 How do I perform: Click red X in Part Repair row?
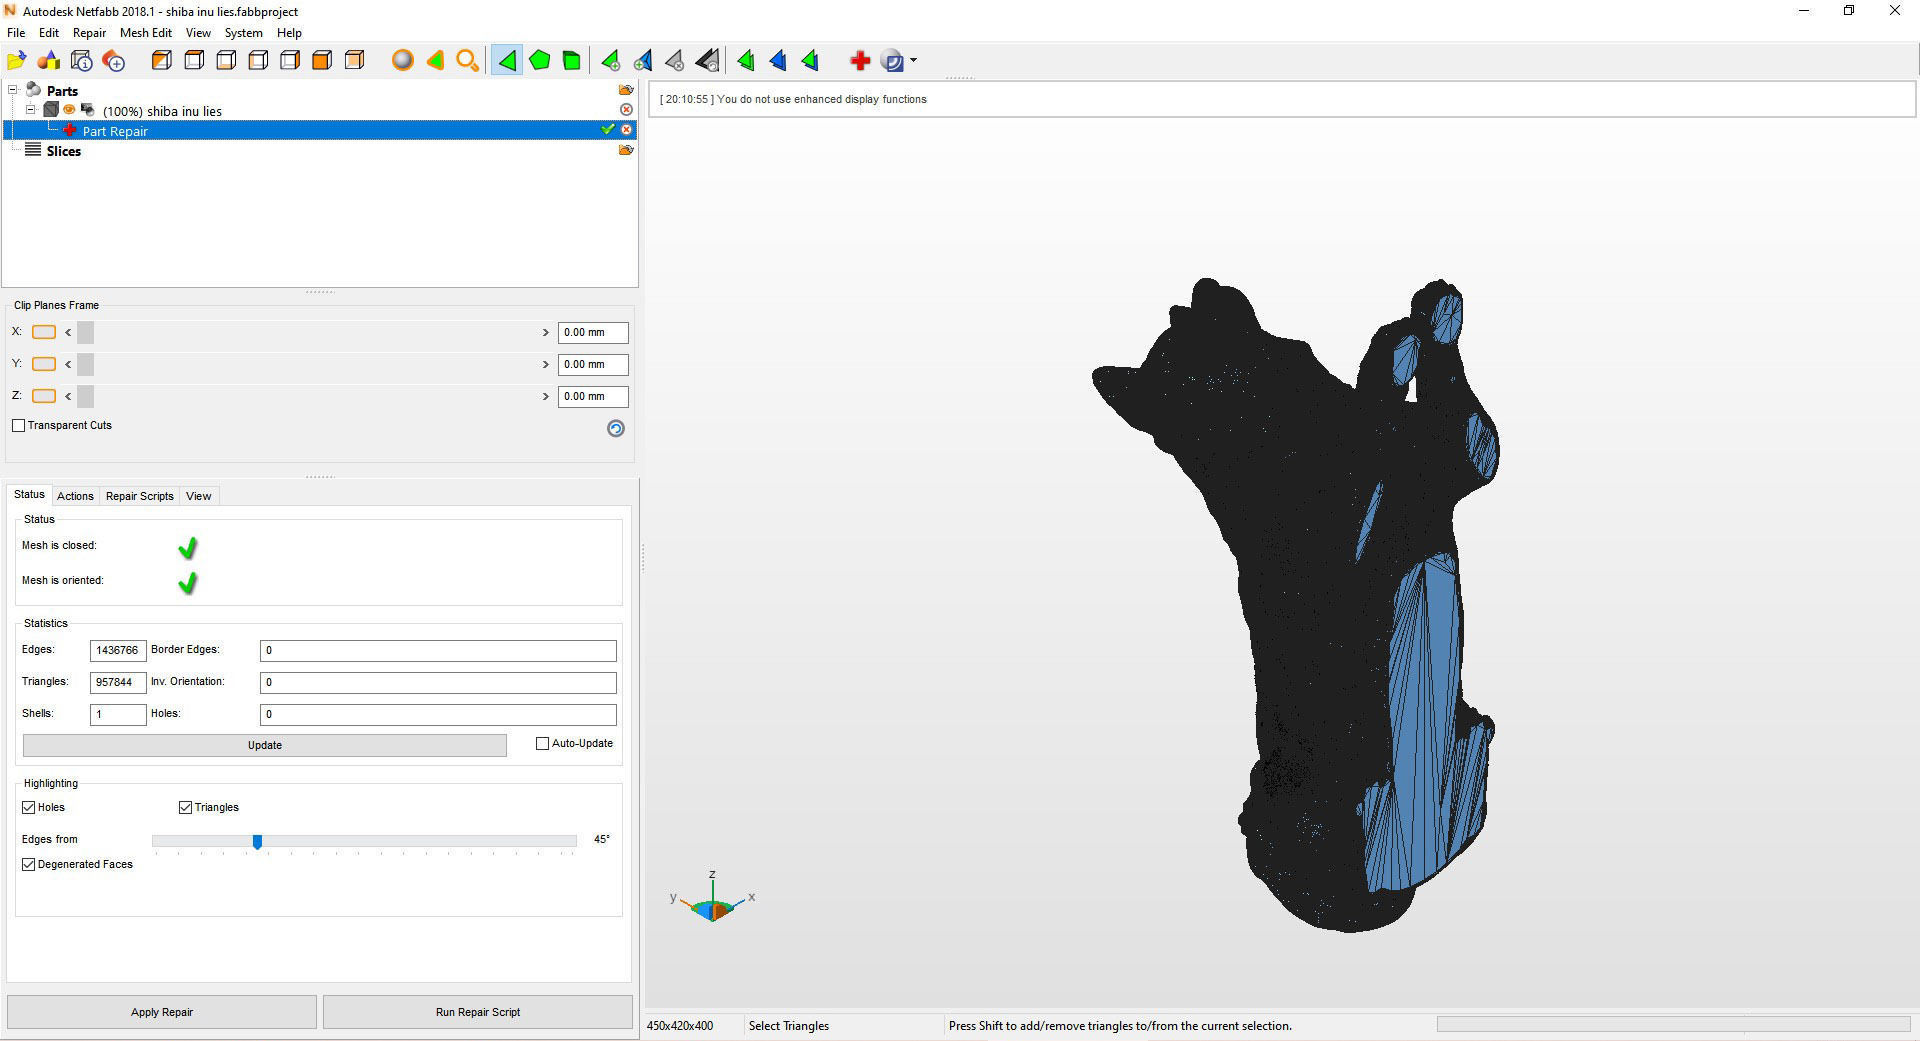[x=626, y=130]
